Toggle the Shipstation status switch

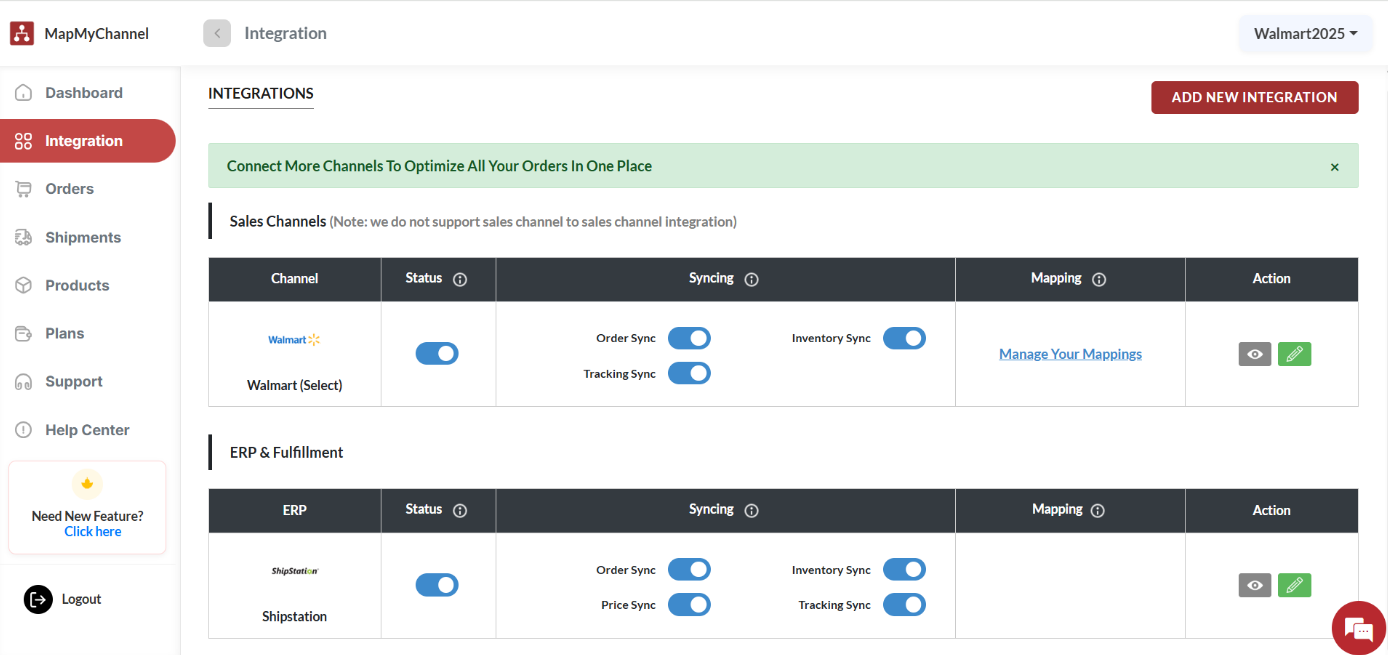click(x=437, y=584)
